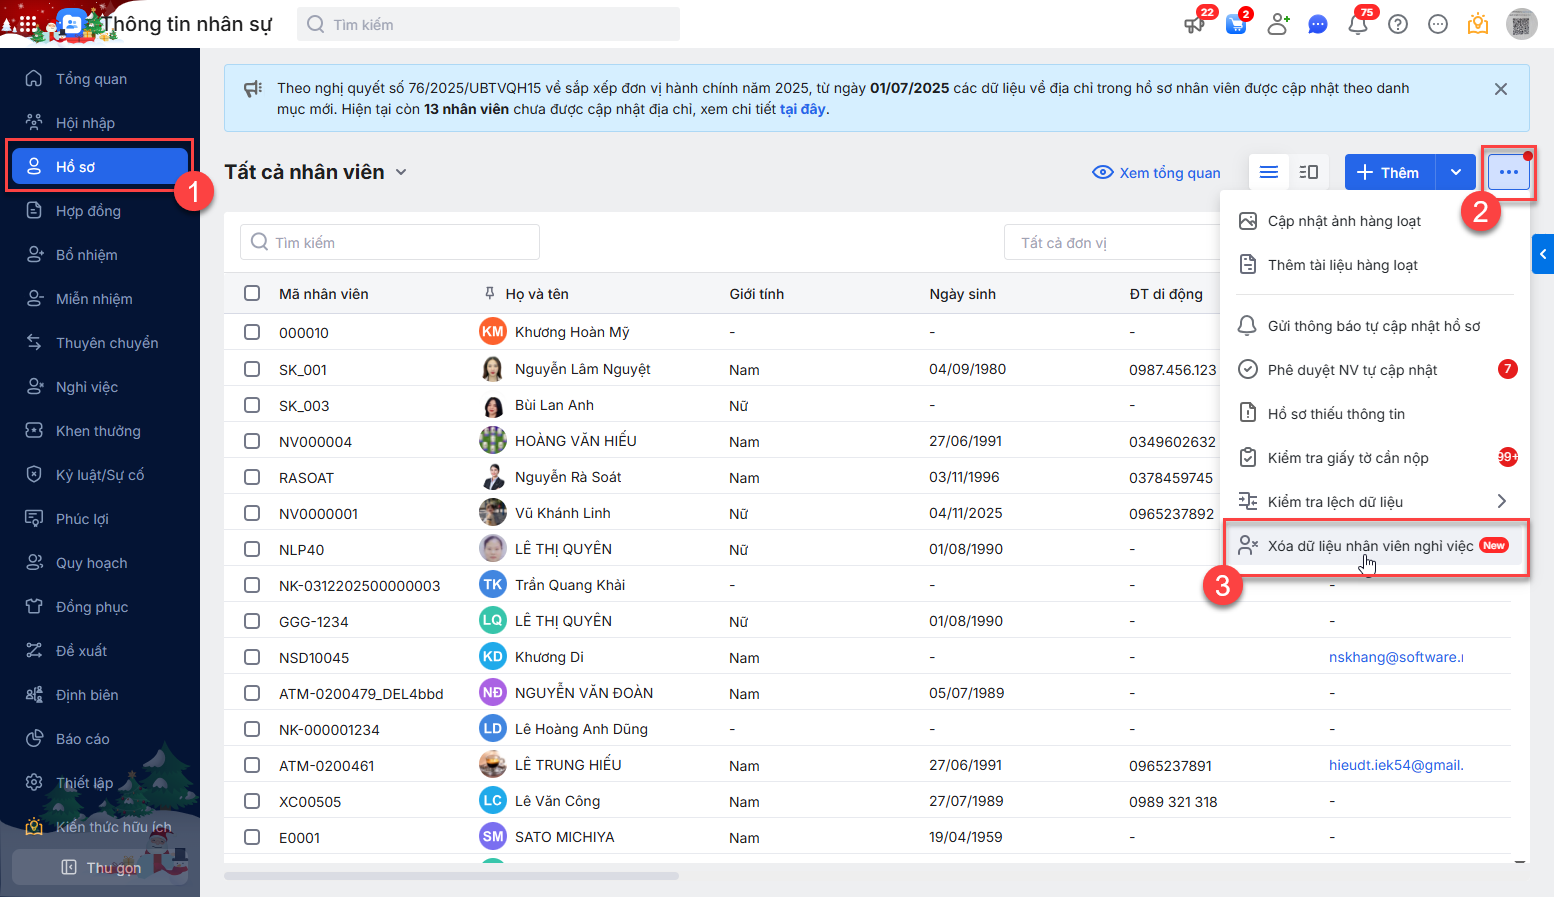Screen dimensions: 1554x897
Task: Click the horizontal scrollbar under the table
Action: [451, 876]
